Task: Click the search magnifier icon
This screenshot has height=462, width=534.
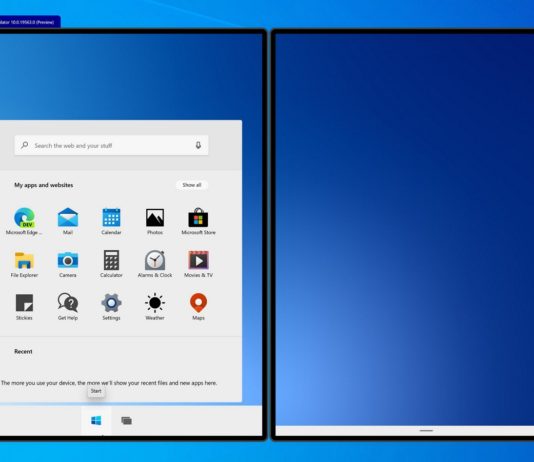Action: (x=25, y=145)
